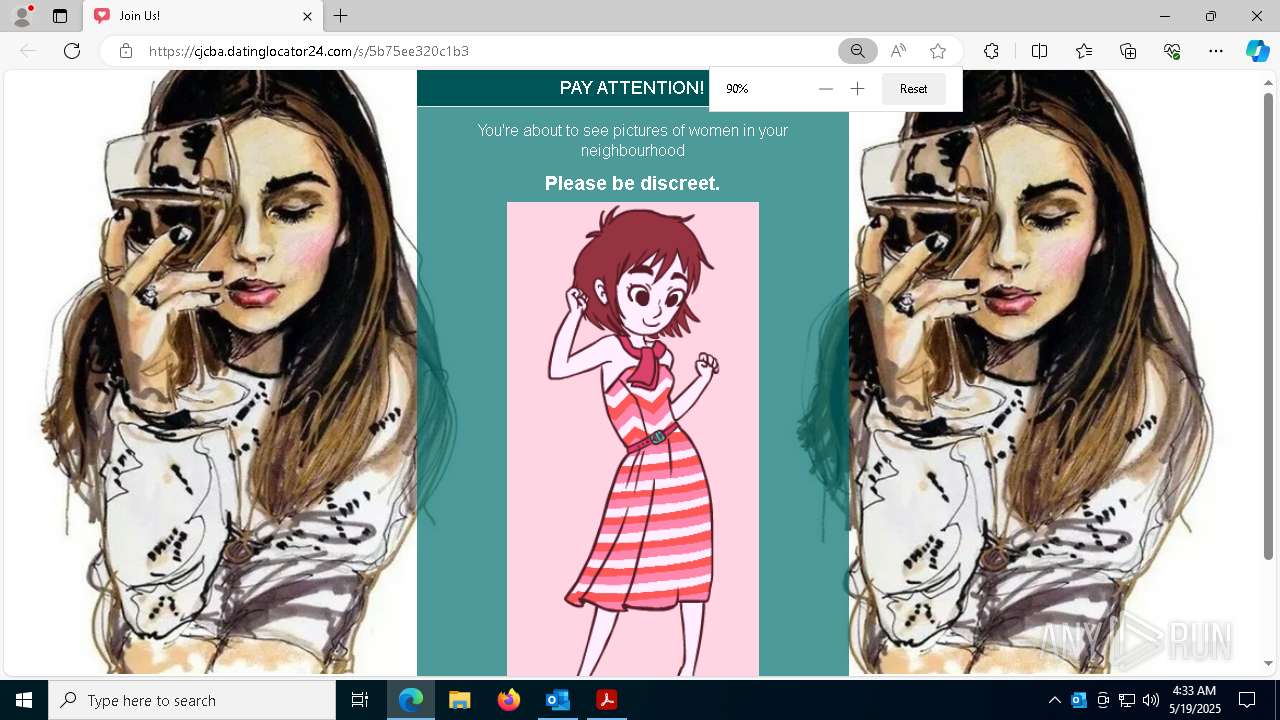Click the cartoon girl image
Viewport: 1280px width, 720px height.
click(633, 439)
